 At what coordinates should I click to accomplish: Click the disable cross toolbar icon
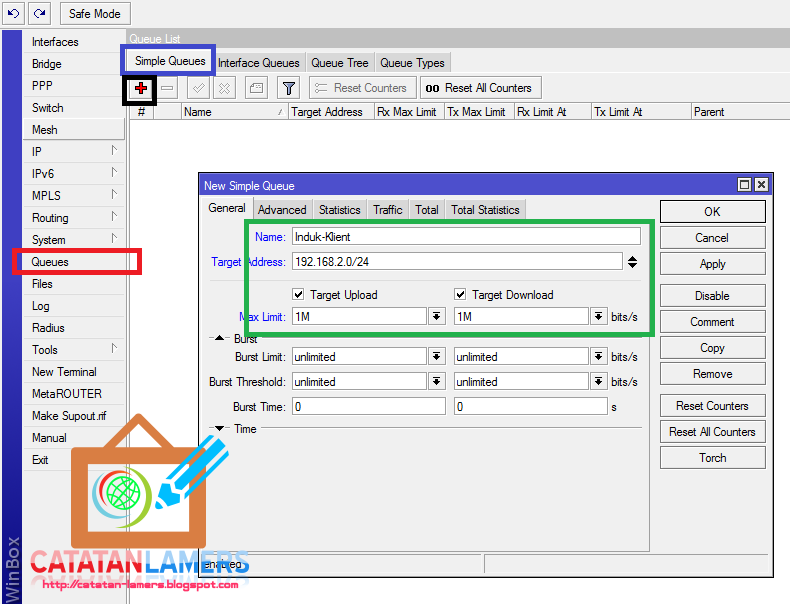(x=224, y=89)
